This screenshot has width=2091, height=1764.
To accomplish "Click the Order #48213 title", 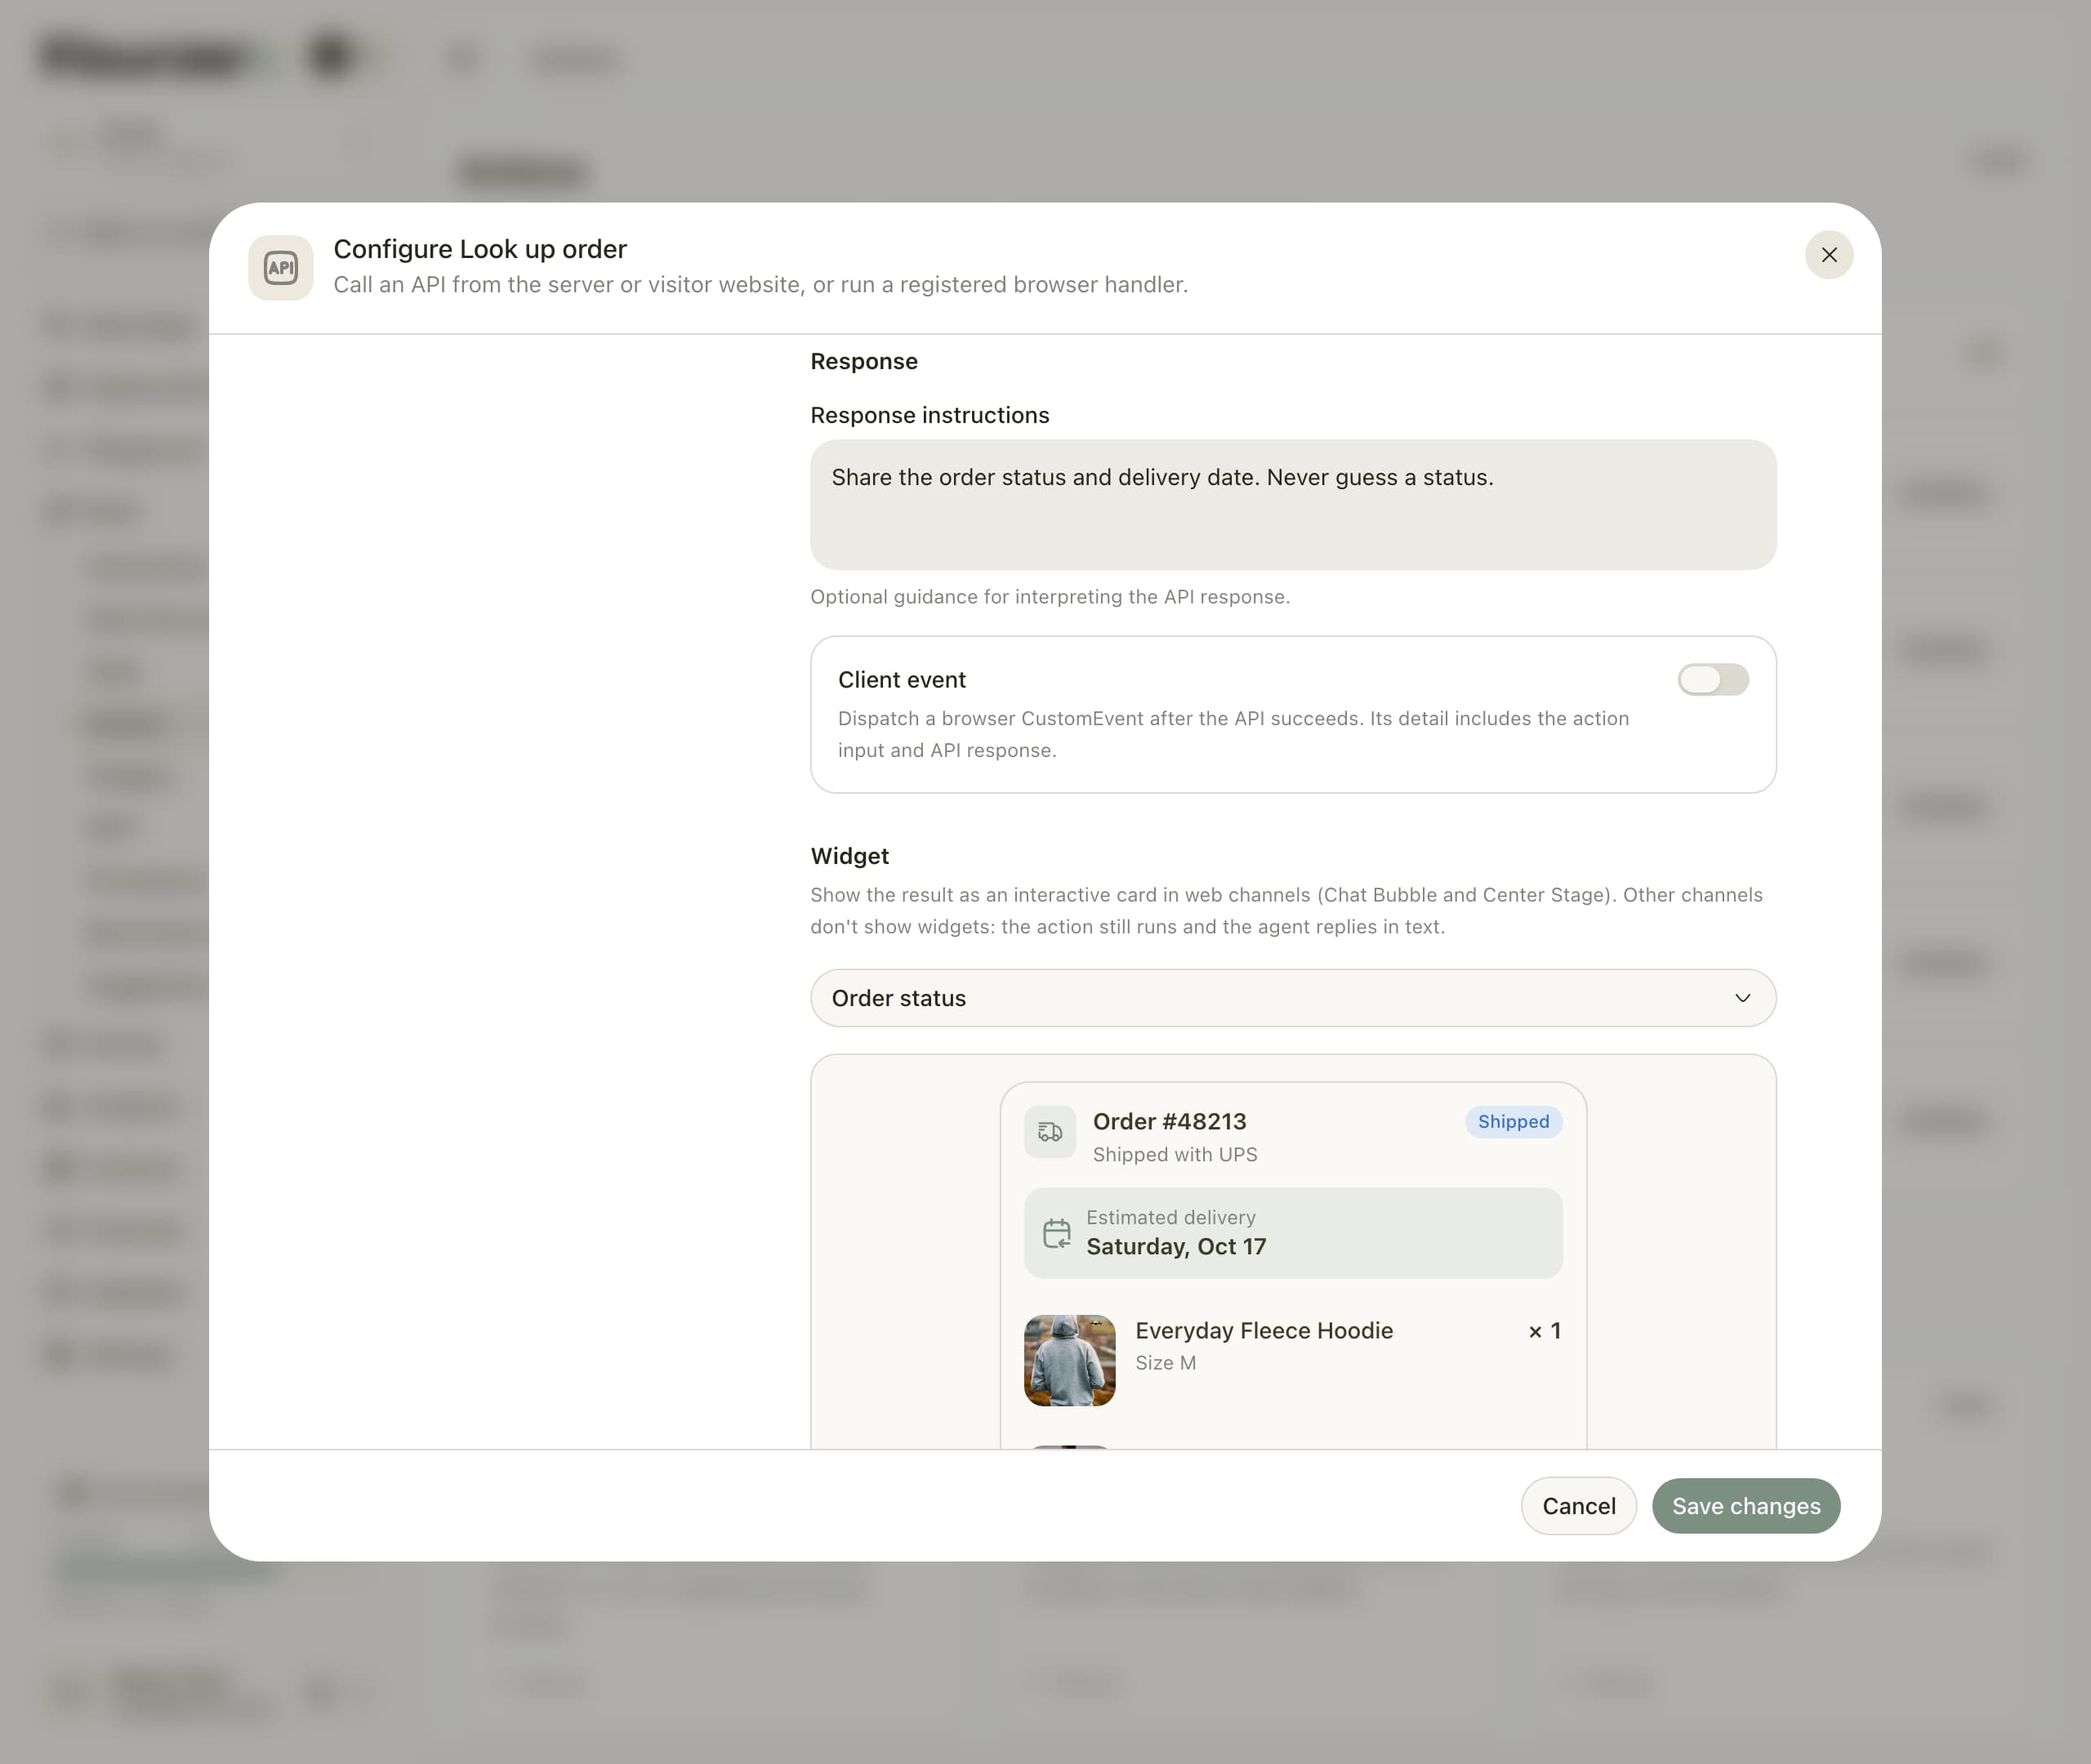I will coord(1169,1122).
